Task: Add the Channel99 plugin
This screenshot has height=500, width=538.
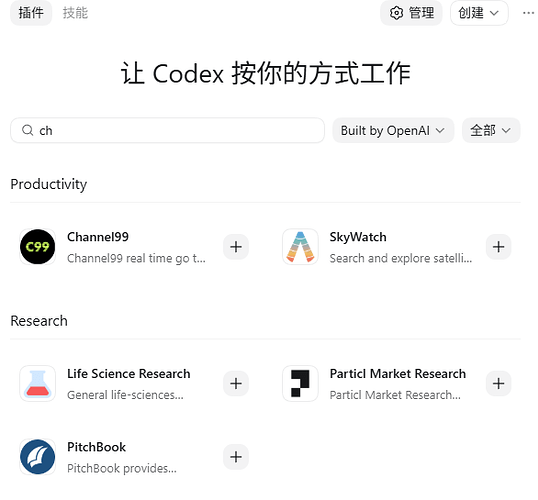Action: pos(236,247)
